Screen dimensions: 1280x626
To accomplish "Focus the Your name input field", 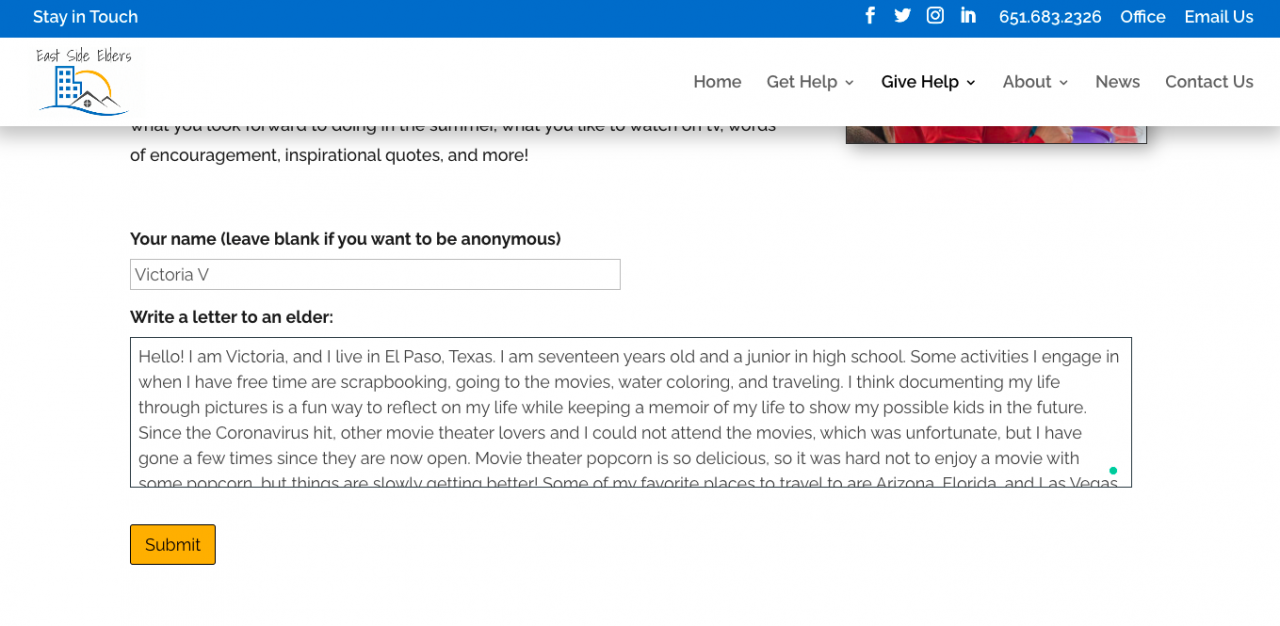I will pos(375,275).
